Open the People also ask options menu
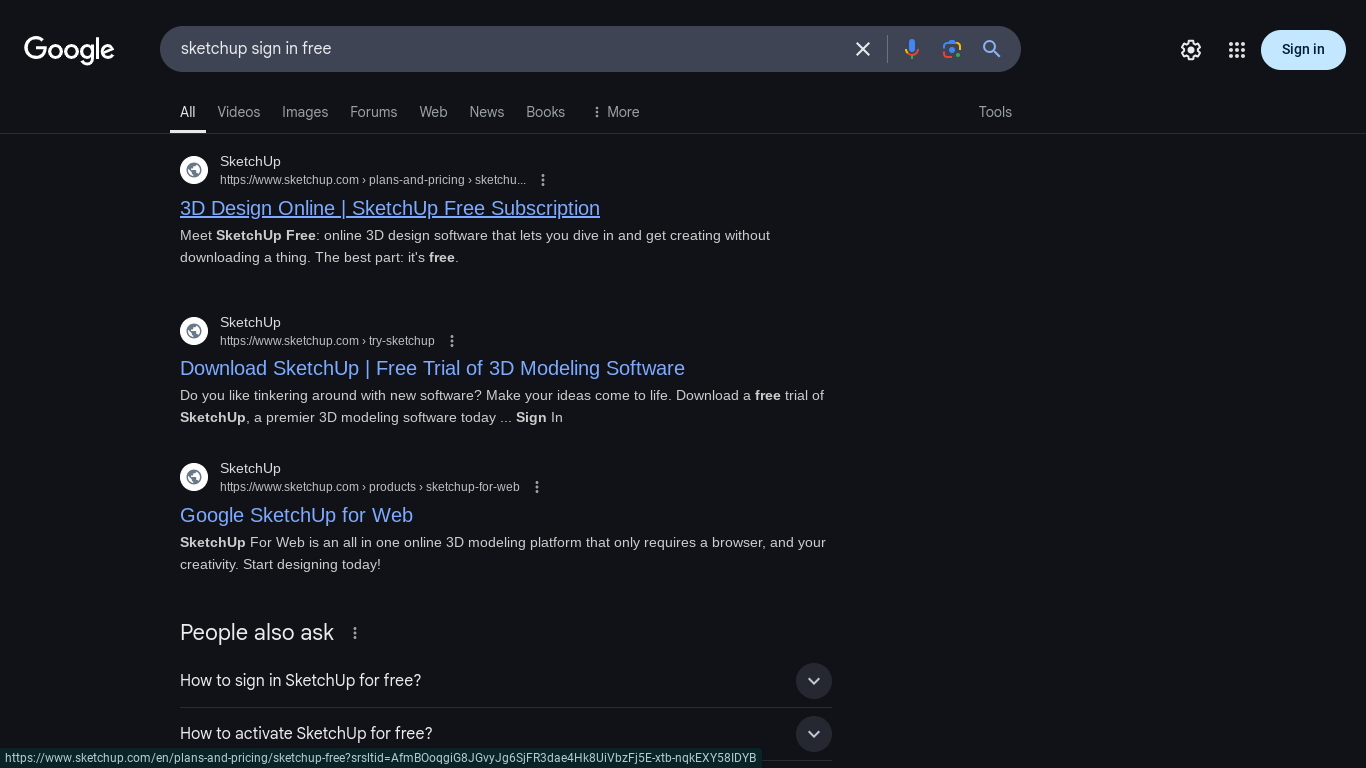1366x768 pixels. click(x=354, y=633)
